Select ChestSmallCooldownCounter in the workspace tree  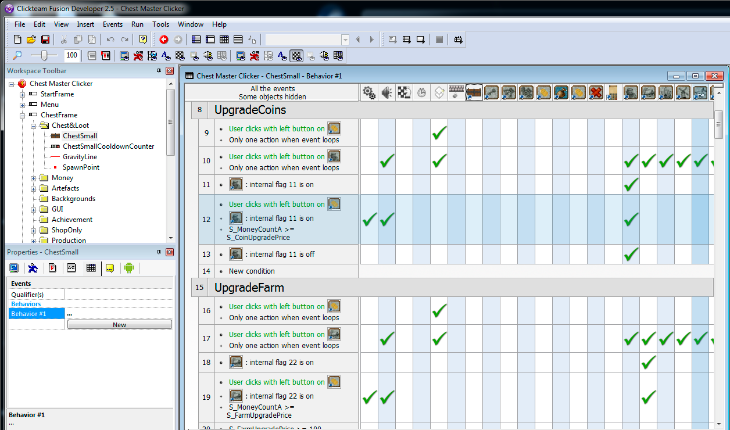coord(108,146)
